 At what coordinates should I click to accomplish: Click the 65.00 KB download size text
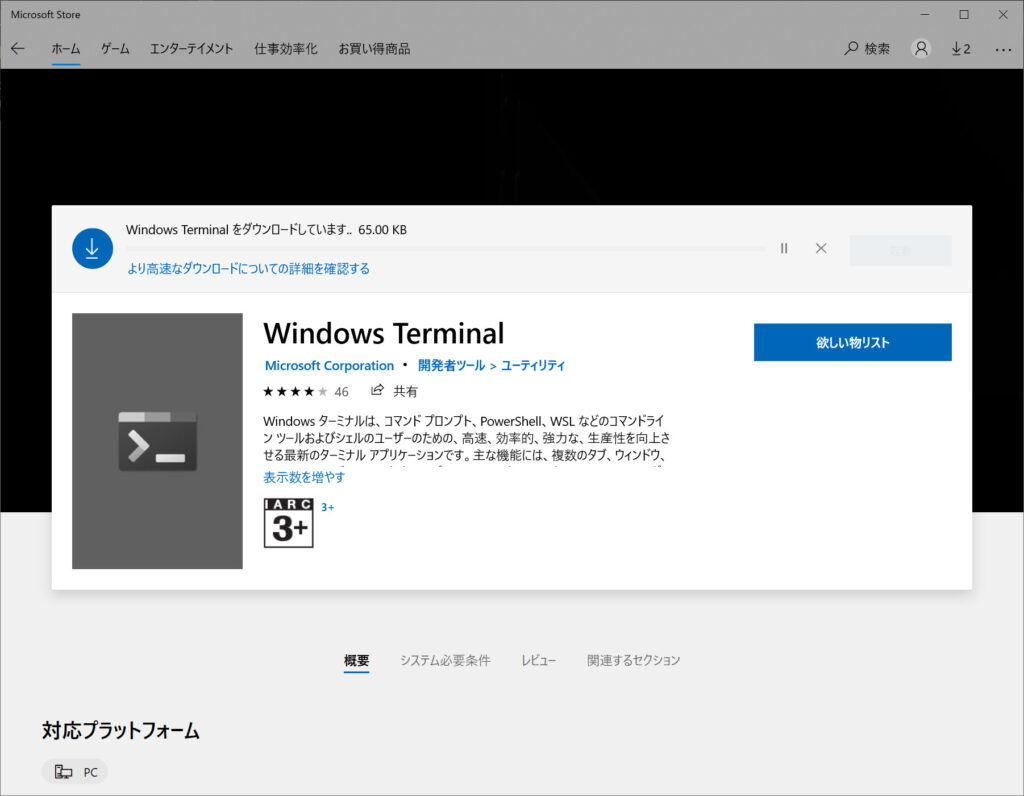pos(382,230)
